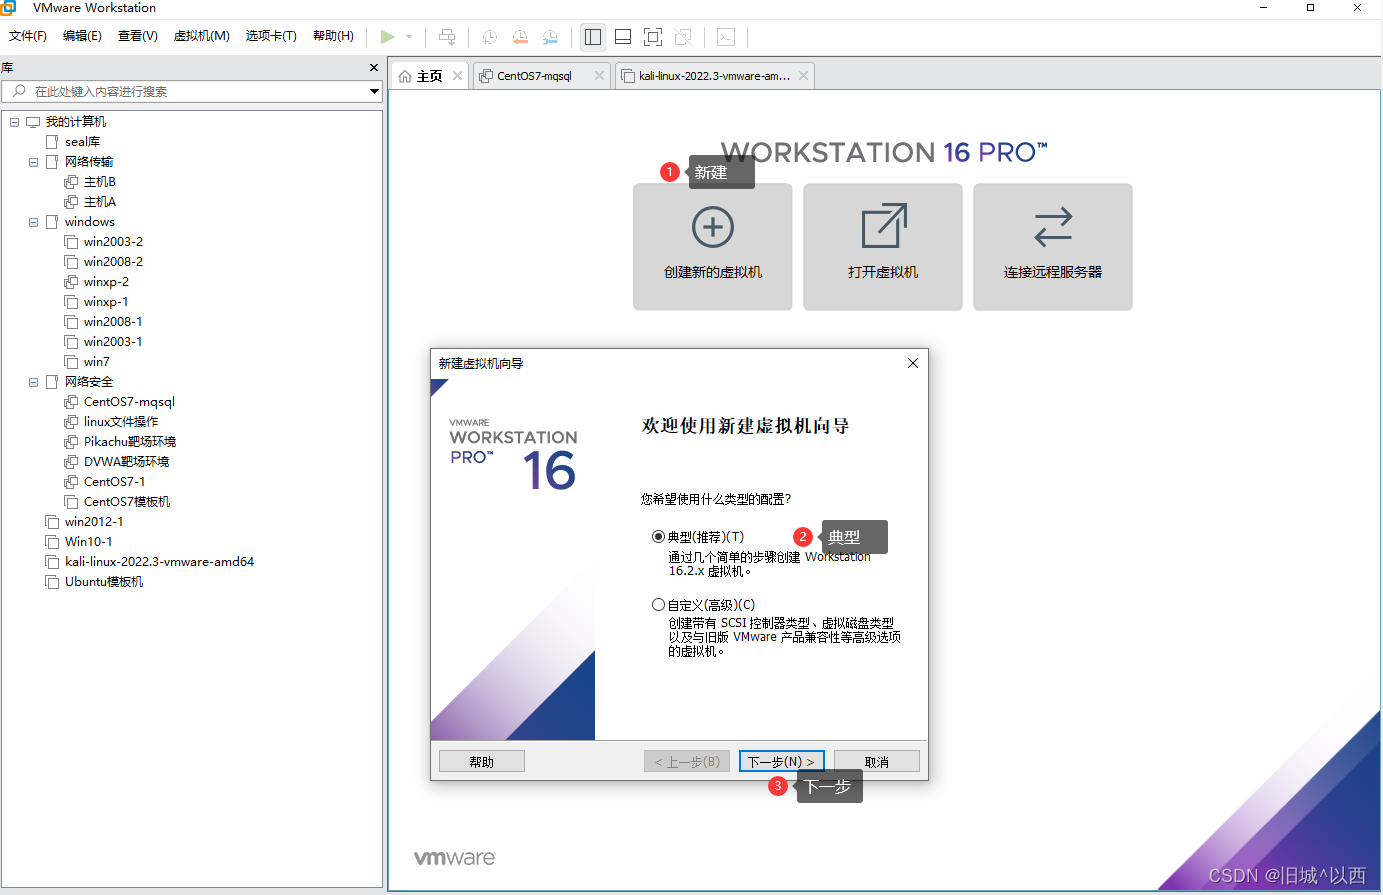The width and height of the screenshot is (1383, 895).
Task: Toggle the show library panel icon
Action: coord(593,37)
